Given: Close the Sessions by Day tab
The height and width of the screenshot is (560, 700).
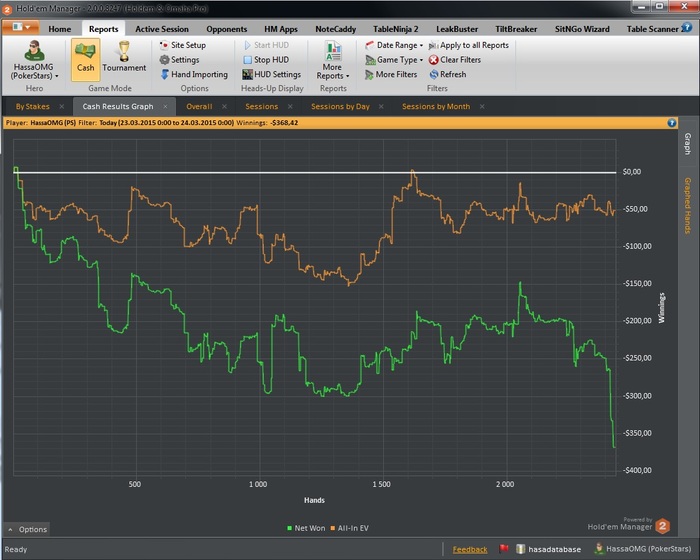Looking at the screenshot, I should [381, 107].
